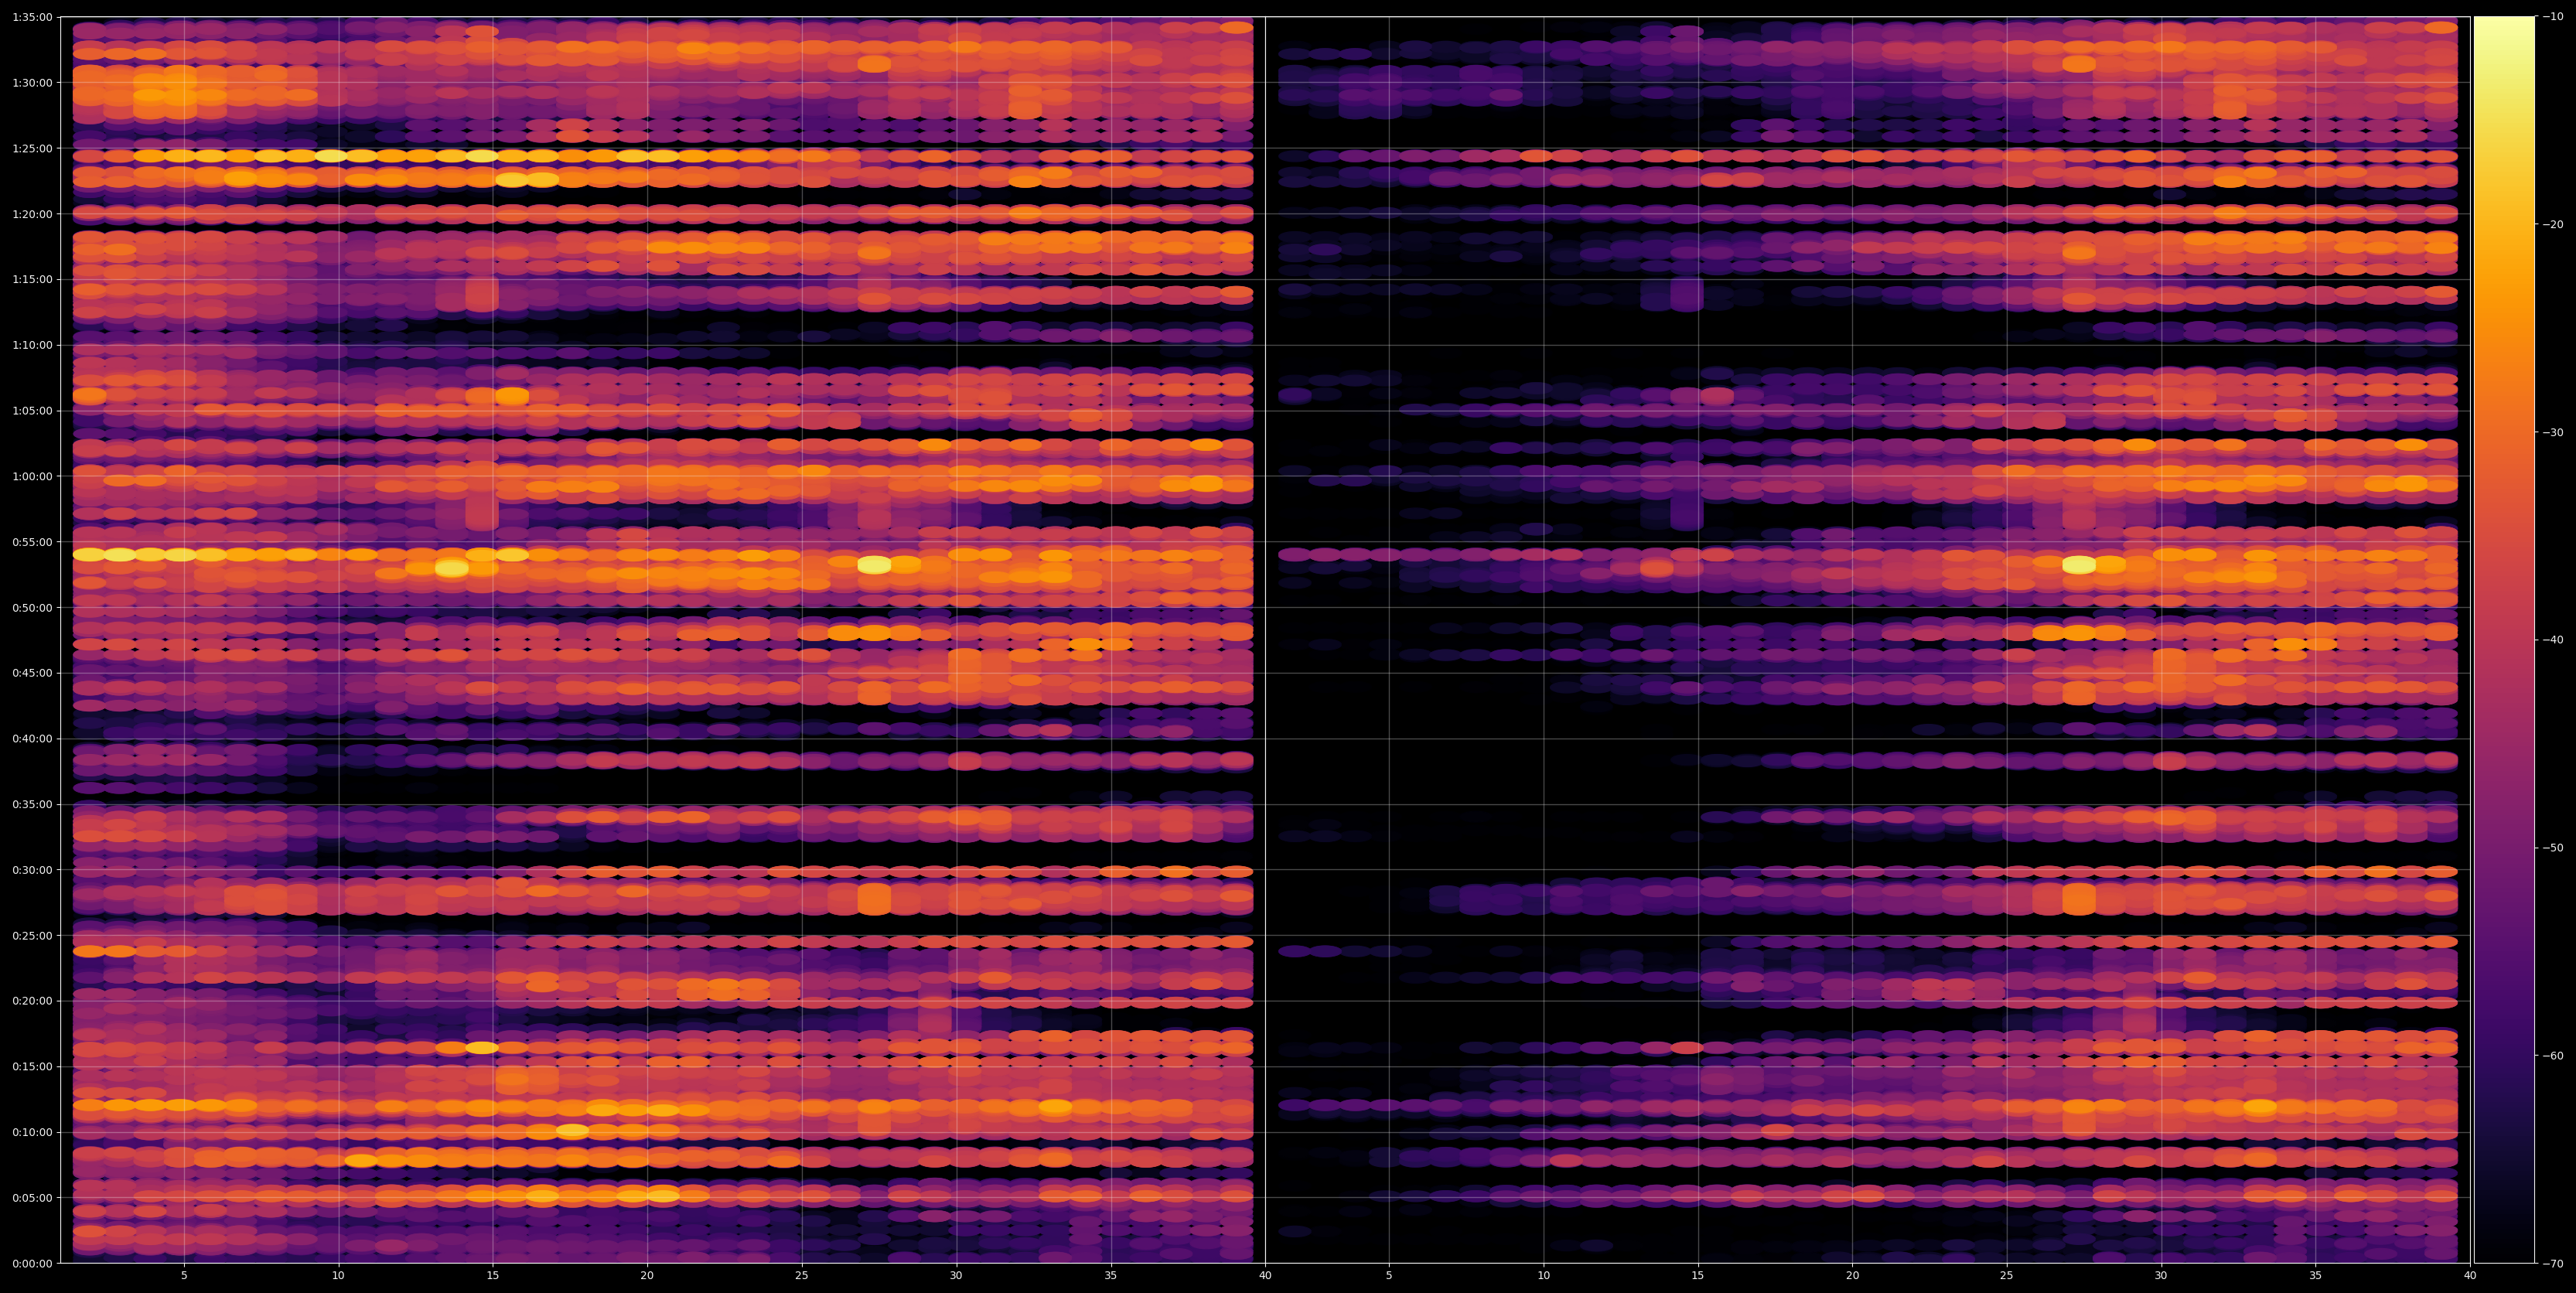Pick x-axis tick 20 of right heatmap
Viewport: 2576px width, 1293px height.
[x=1852, y=1275]
